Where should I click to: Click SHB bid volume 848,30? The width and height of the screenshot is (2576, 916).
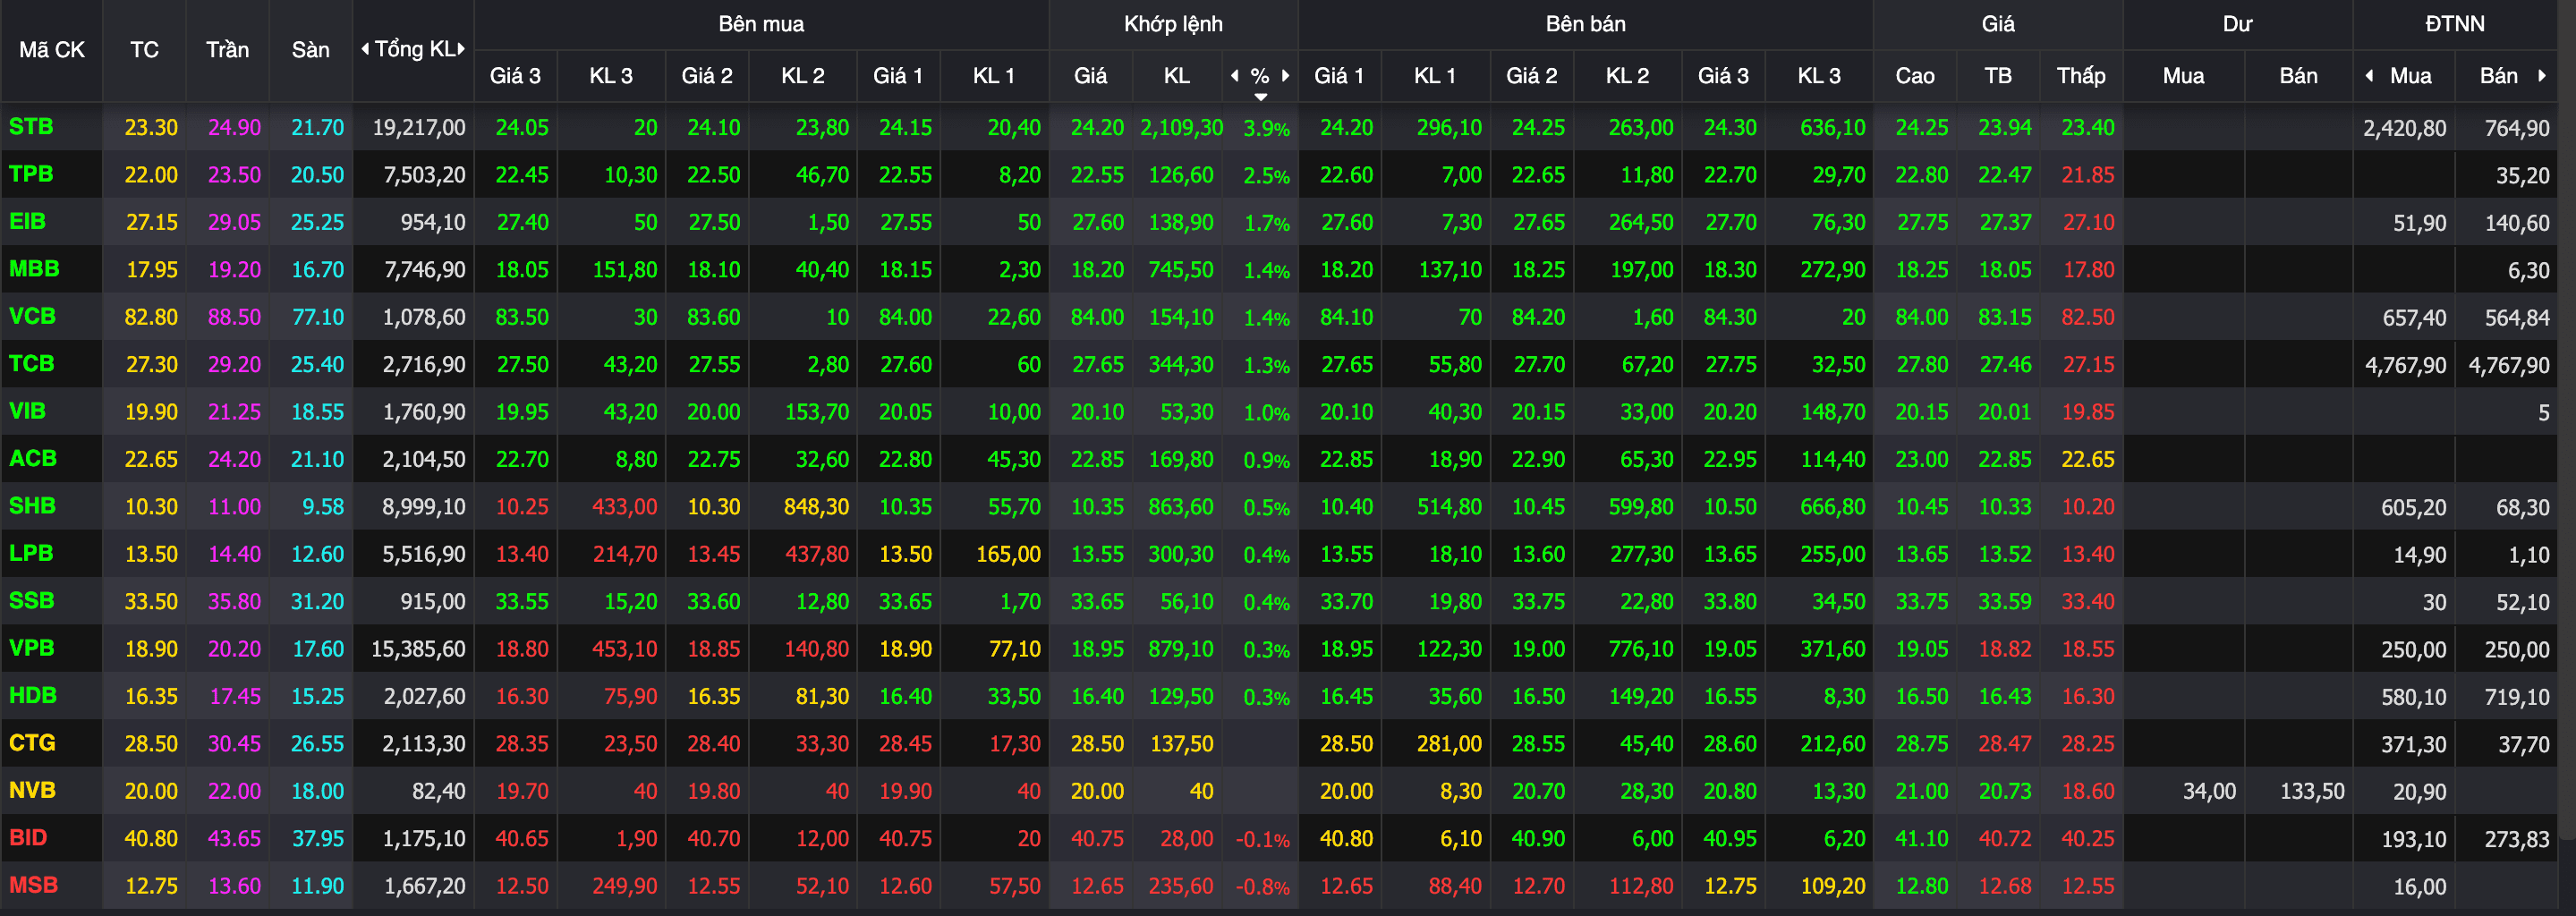[816, 507]
